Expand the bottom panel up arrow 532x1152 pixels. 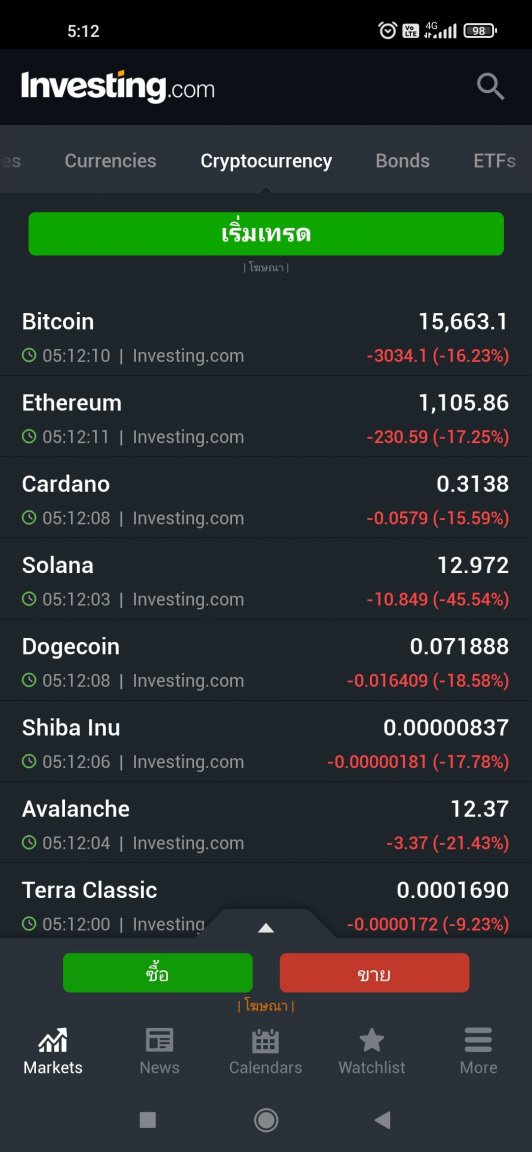click(x=266, y=927)
